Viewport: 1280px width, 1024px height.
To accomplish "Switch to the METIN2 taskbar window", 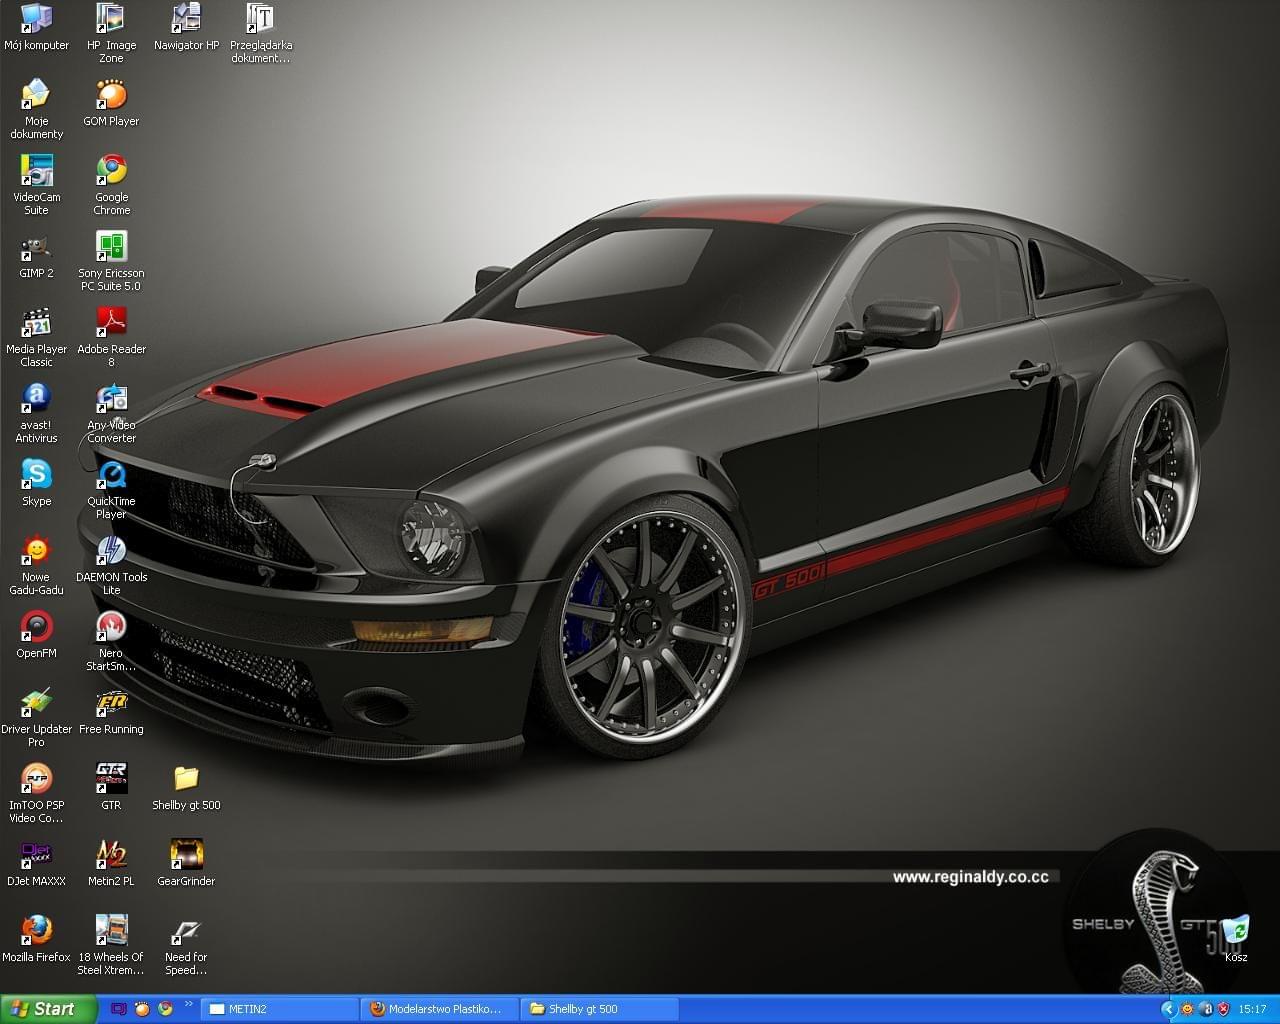I will [279, 1009].
